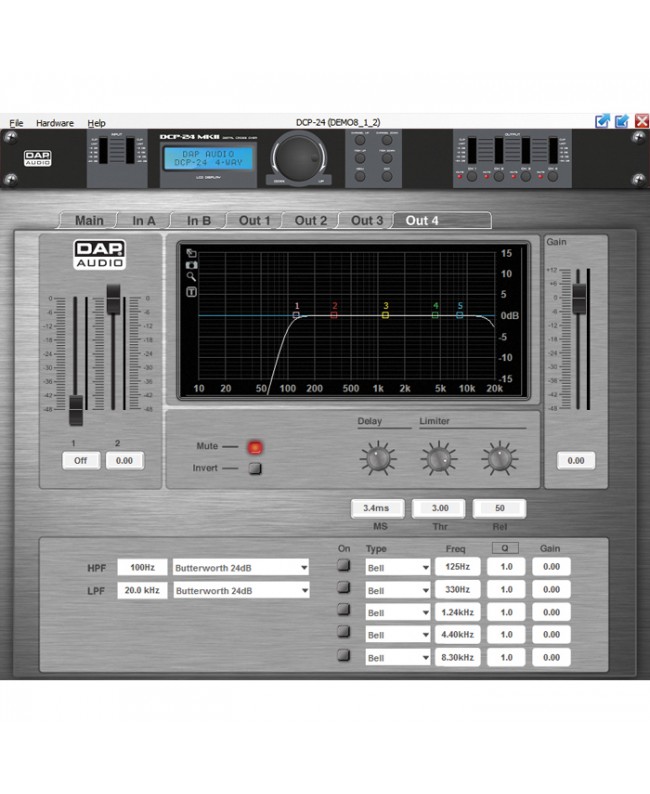Open the LPF Butterworth 24dB filter dropdown

pyautogui.click(x=241, y=590)
